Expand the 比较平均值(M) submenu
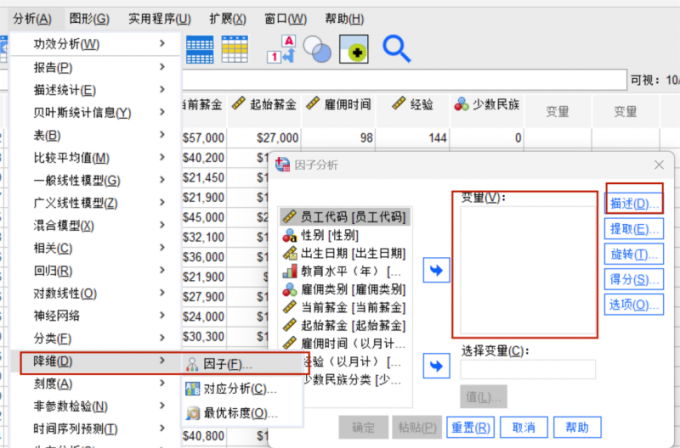This screenshot has width=680, height=448. click(95, 158)
